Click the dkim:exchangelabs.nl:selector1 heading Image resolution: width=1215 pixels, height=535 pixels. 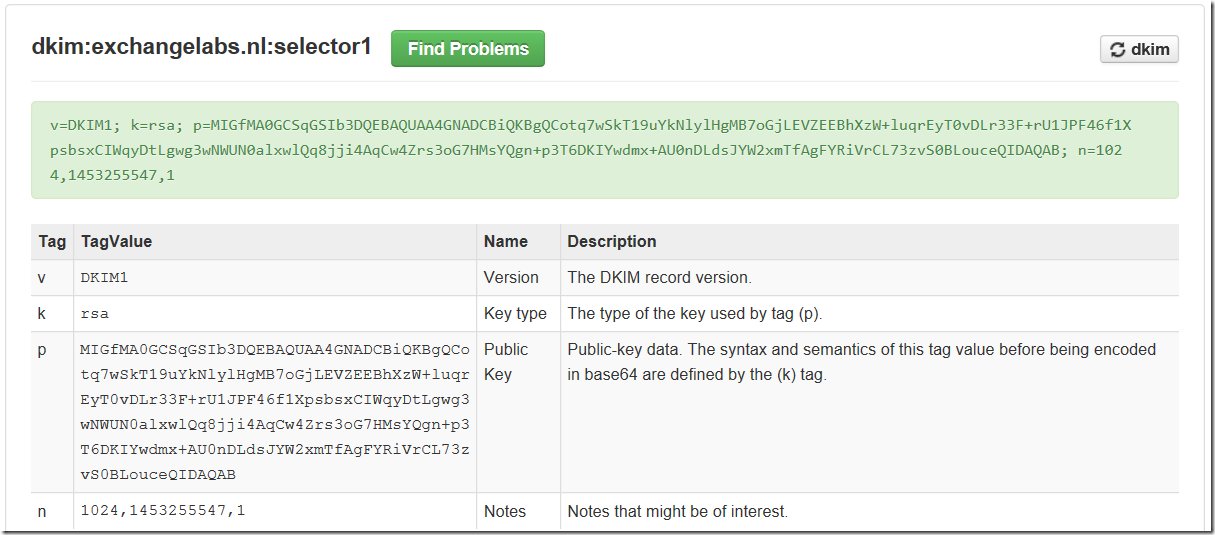[x=201, y=47]
